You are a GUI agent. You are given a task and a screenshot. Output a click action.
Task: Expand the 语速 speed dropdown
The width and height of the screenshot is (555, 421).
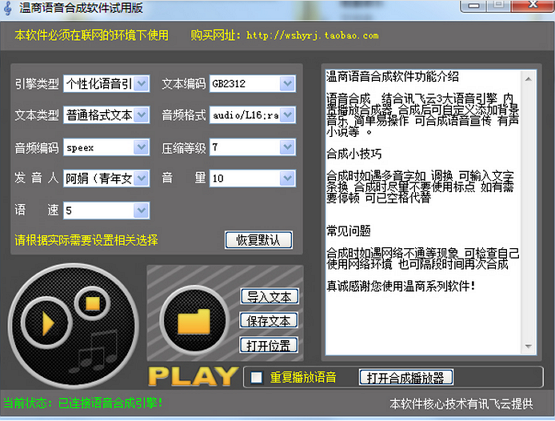click(x=107, y=210)
